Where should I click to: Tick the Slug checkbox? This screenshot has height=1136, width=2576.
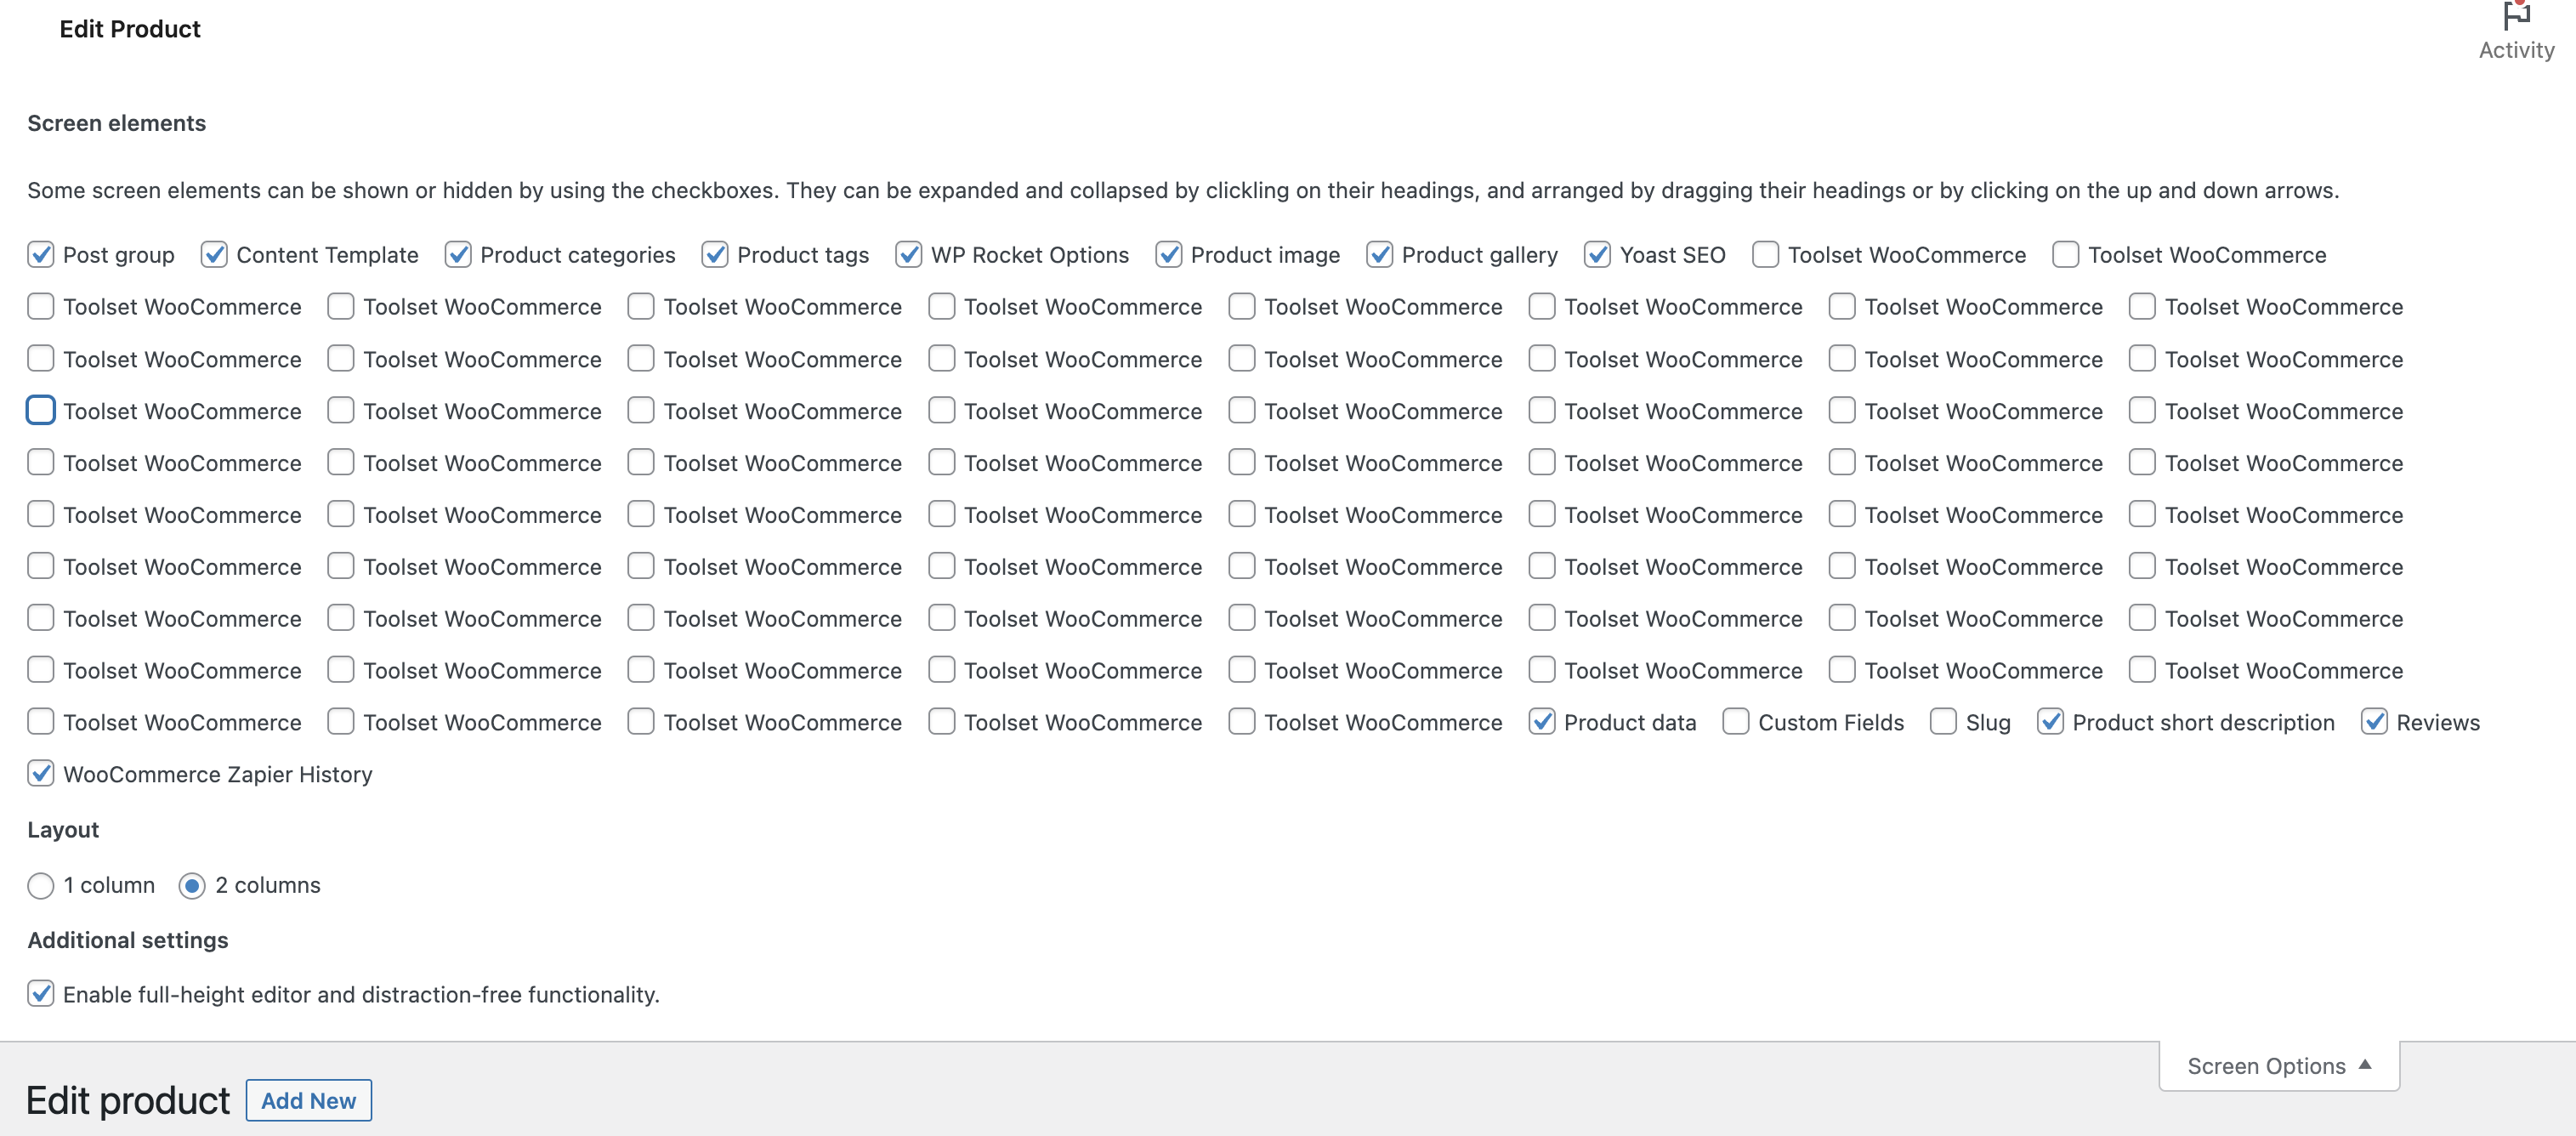(x=1944, y=722)
